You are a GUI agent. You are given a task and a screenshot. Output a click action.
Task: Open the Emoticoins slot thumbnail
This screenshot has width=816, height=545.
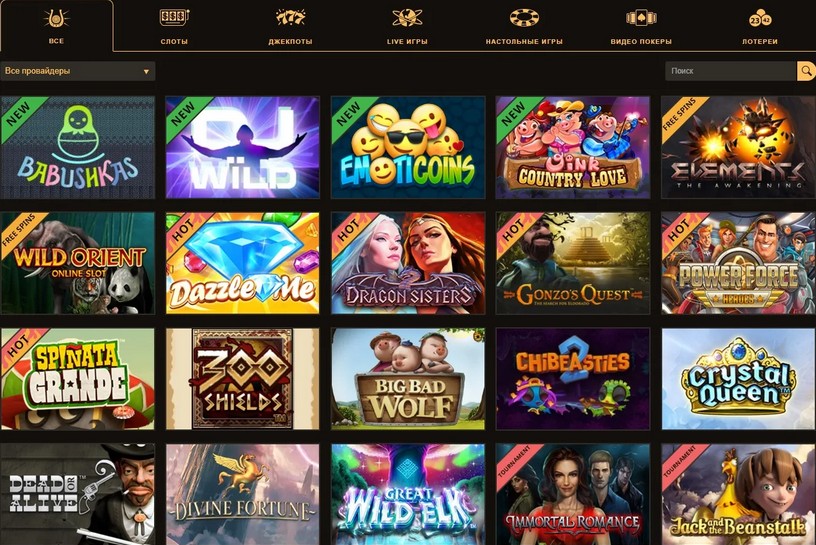pyautogui.click(x=408, y=147)
